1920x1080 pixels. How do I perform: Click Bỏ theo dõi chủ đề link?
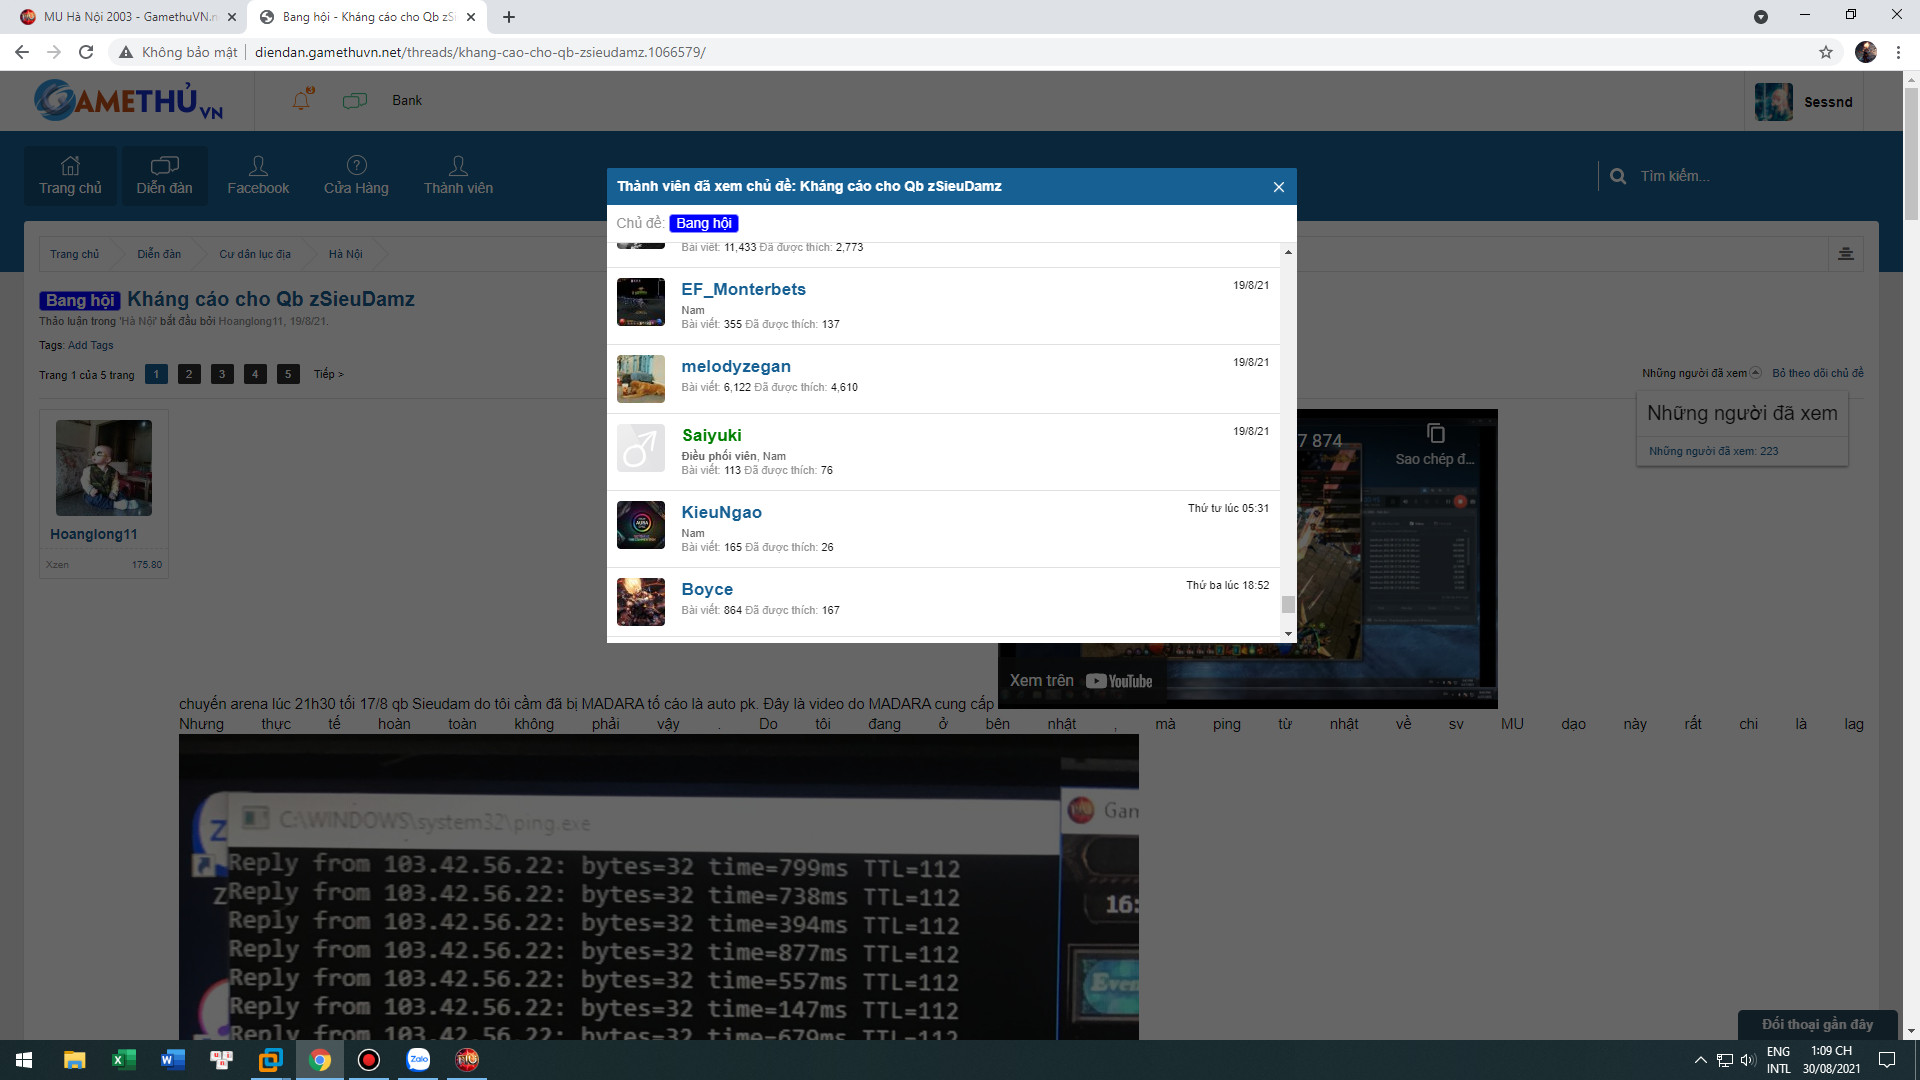pos(1817,373)
